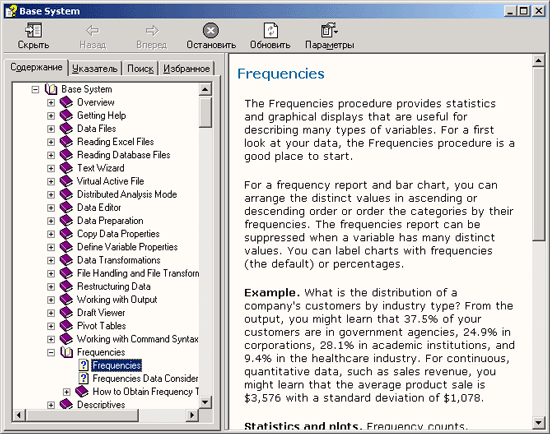Click the Остановить (Stop) icon

(211, 31)
